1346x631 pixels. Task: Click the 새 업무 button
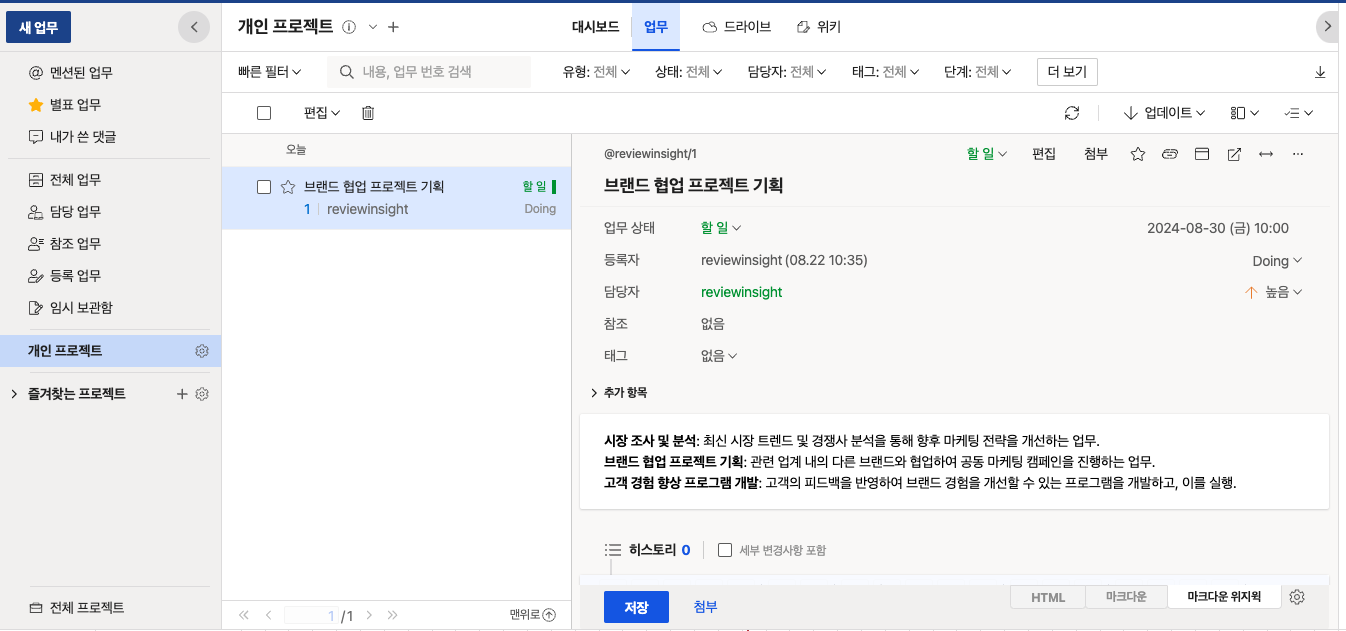(x=39, y=27)
